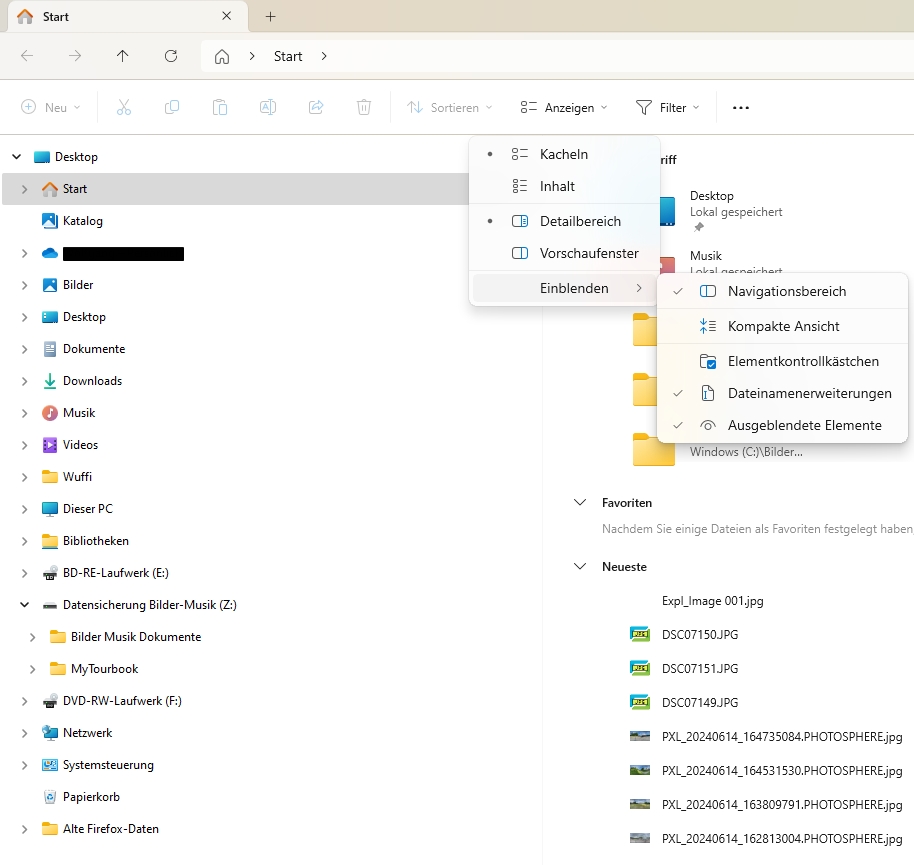Open the Neu dropdown
The height and width of the screenshot is (865, 914).
pyautogui.click(x=51, y=107)
